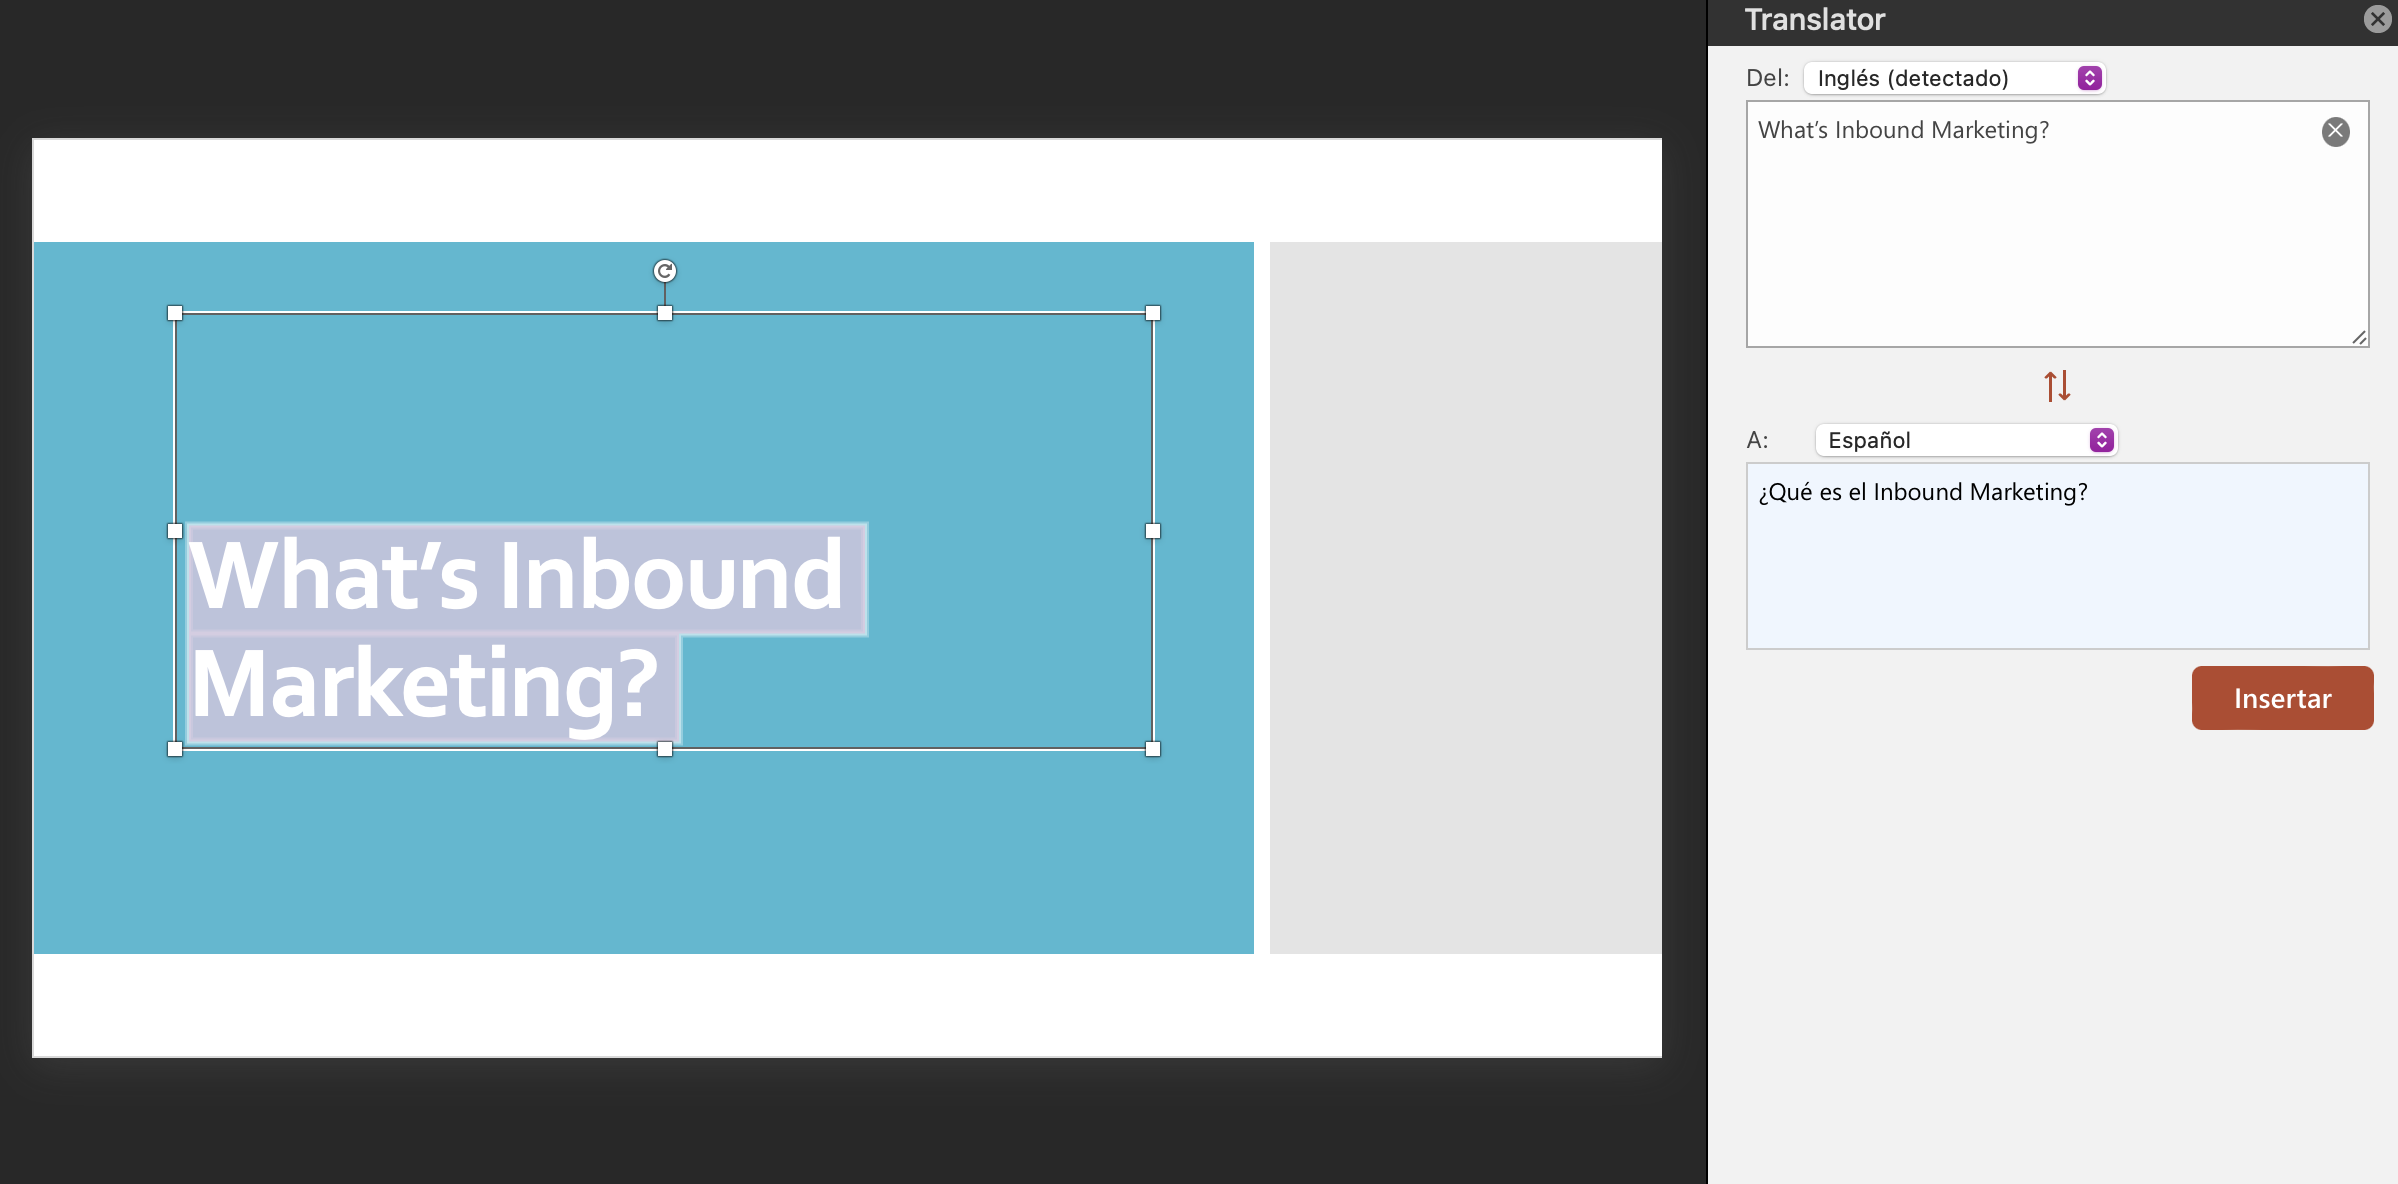Swap source and target languages
The image size is (2398, 1184).
[x=2057, y=386]
